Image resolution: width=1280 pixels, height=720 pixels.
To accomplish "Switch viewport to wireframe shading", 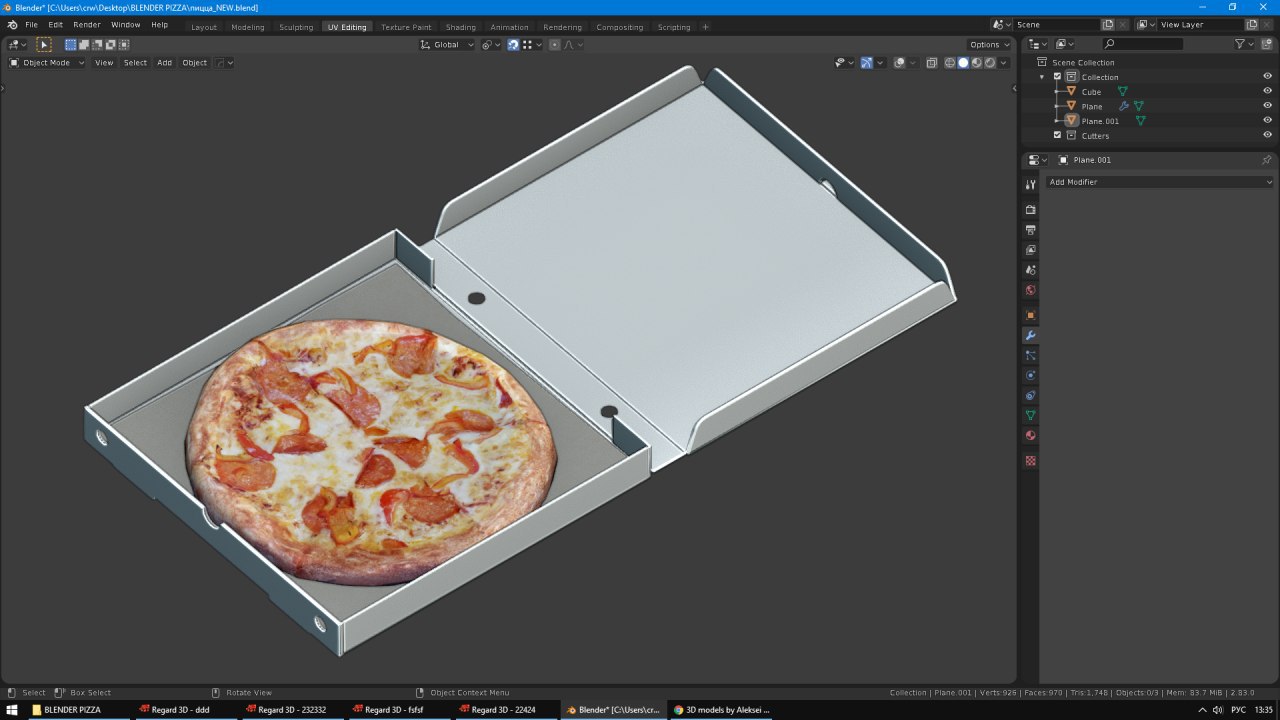I will [x=950, y=62].
